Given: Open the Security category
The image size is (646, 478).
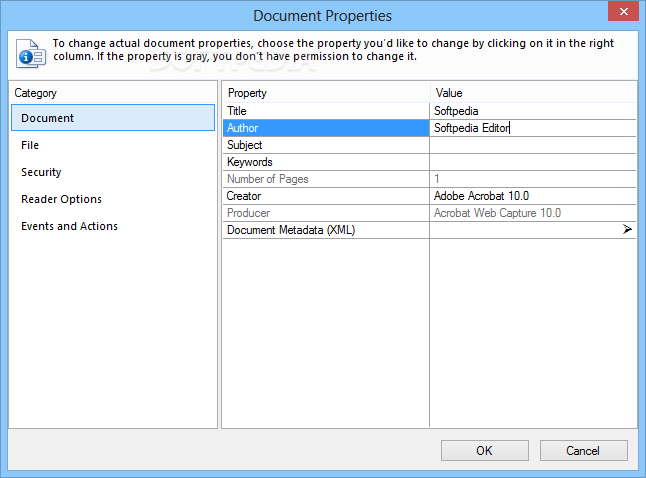Looking at the screenshot, I should coord(113,172).
